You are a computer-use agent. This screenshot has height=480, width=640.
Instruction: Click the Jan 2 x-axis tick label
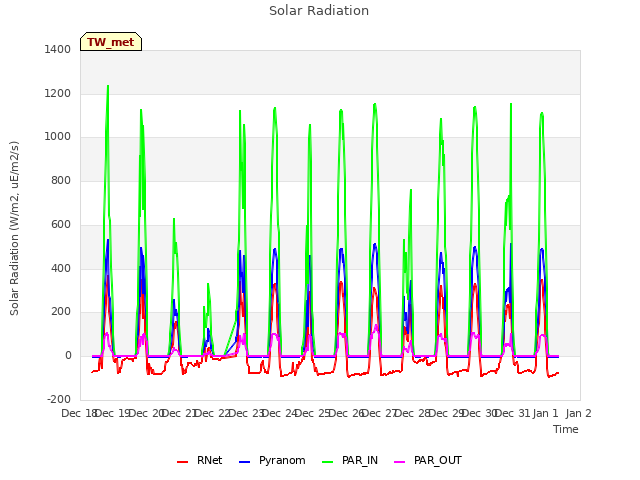[x=579, y=413]
